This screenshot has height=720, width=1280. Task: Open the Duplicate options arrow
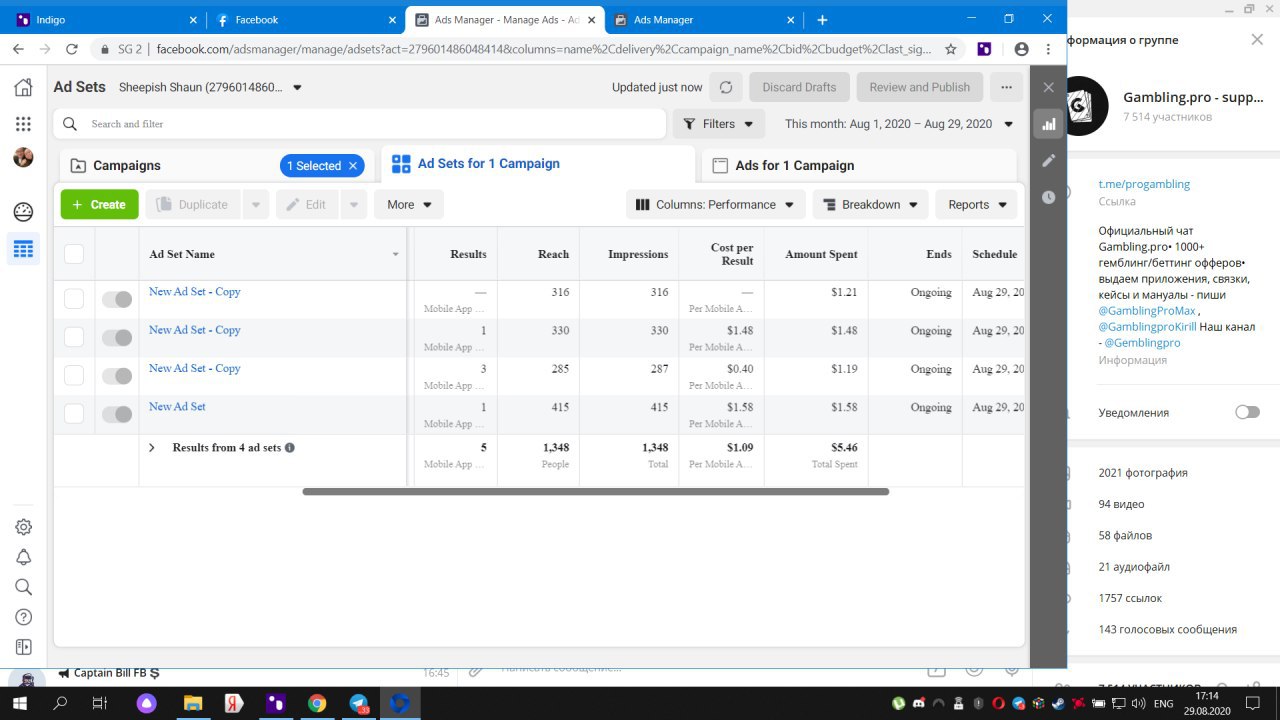point(256,204)
